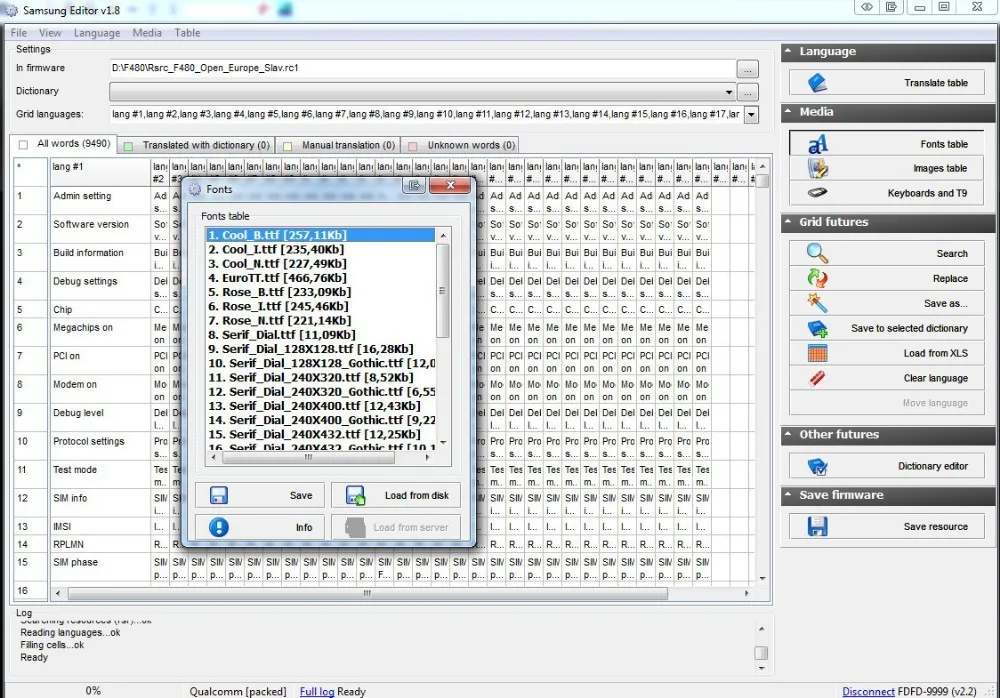Click the Software version cell
The image size is (1000, 698).
99,229
